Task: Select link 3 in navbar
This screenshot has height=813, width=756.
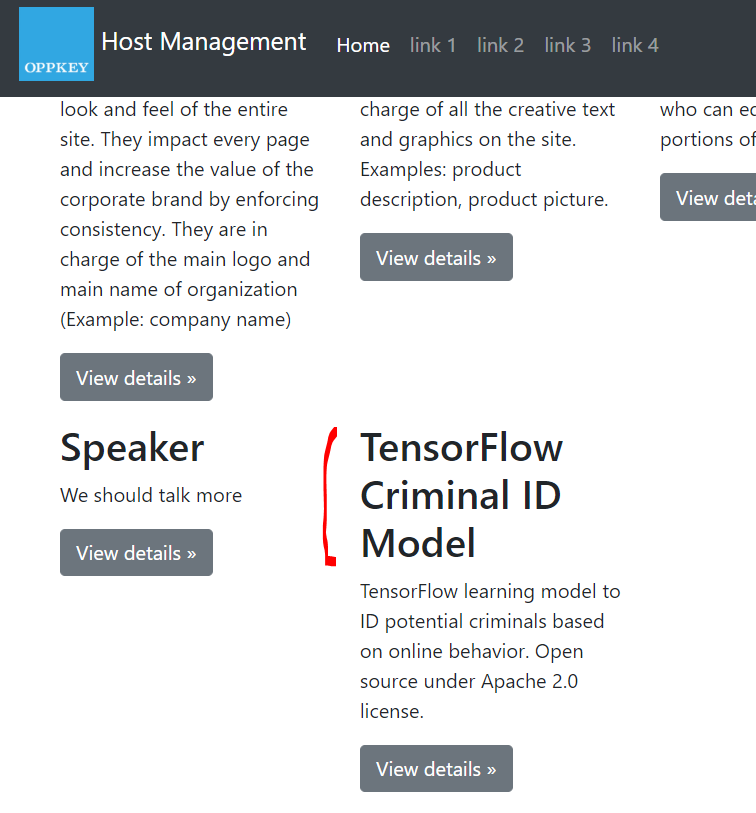Action: point(568,46)
